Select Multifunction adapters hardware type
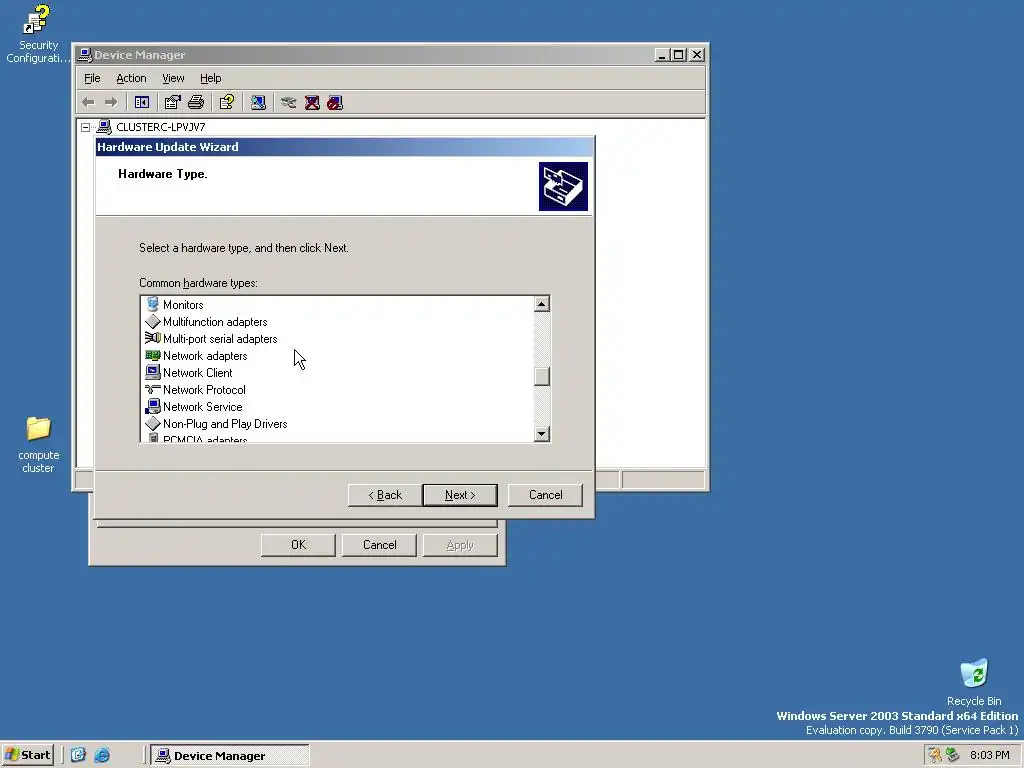The width and height of the screenshot is (1024, 768). pos(215,322)
